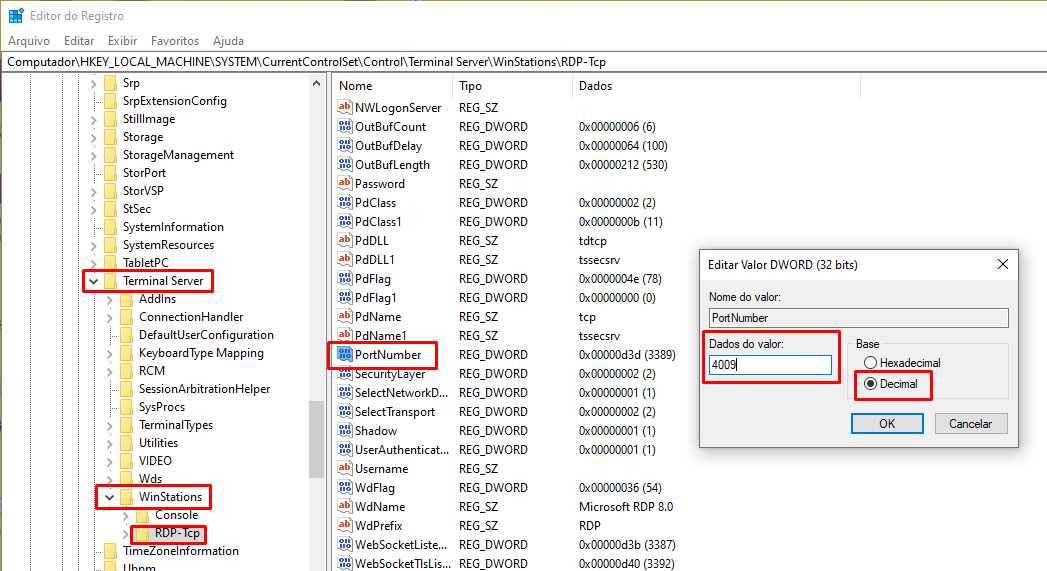The height and width of the screenshot is (571, 1047).
Task: Select the Password string value icon
Action: pyautogui.click(x=345, y=183)
